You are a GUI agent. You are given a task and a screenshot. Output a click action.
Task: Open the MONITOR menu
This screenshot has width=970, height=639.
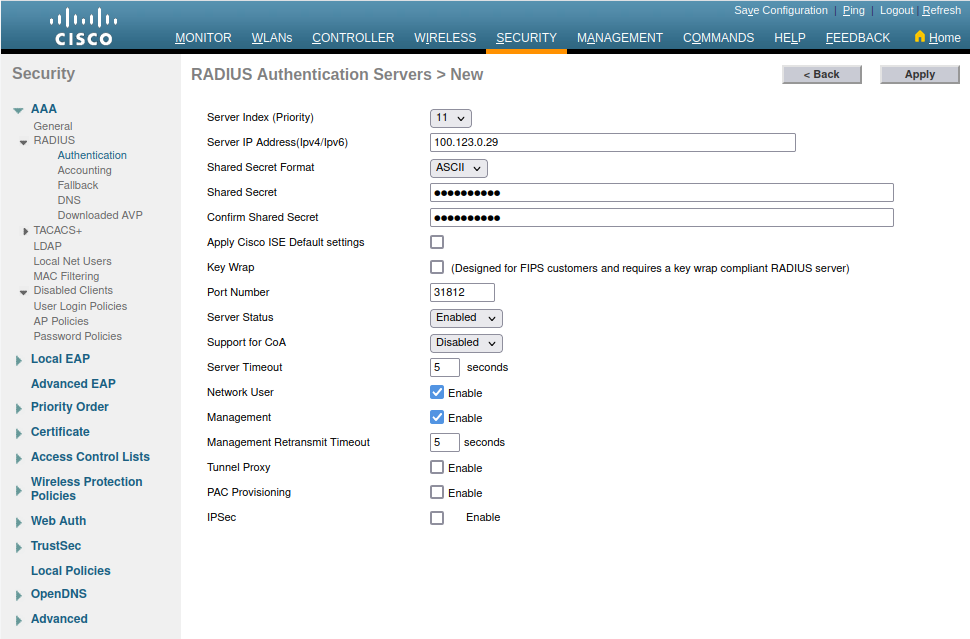(203, 38)
